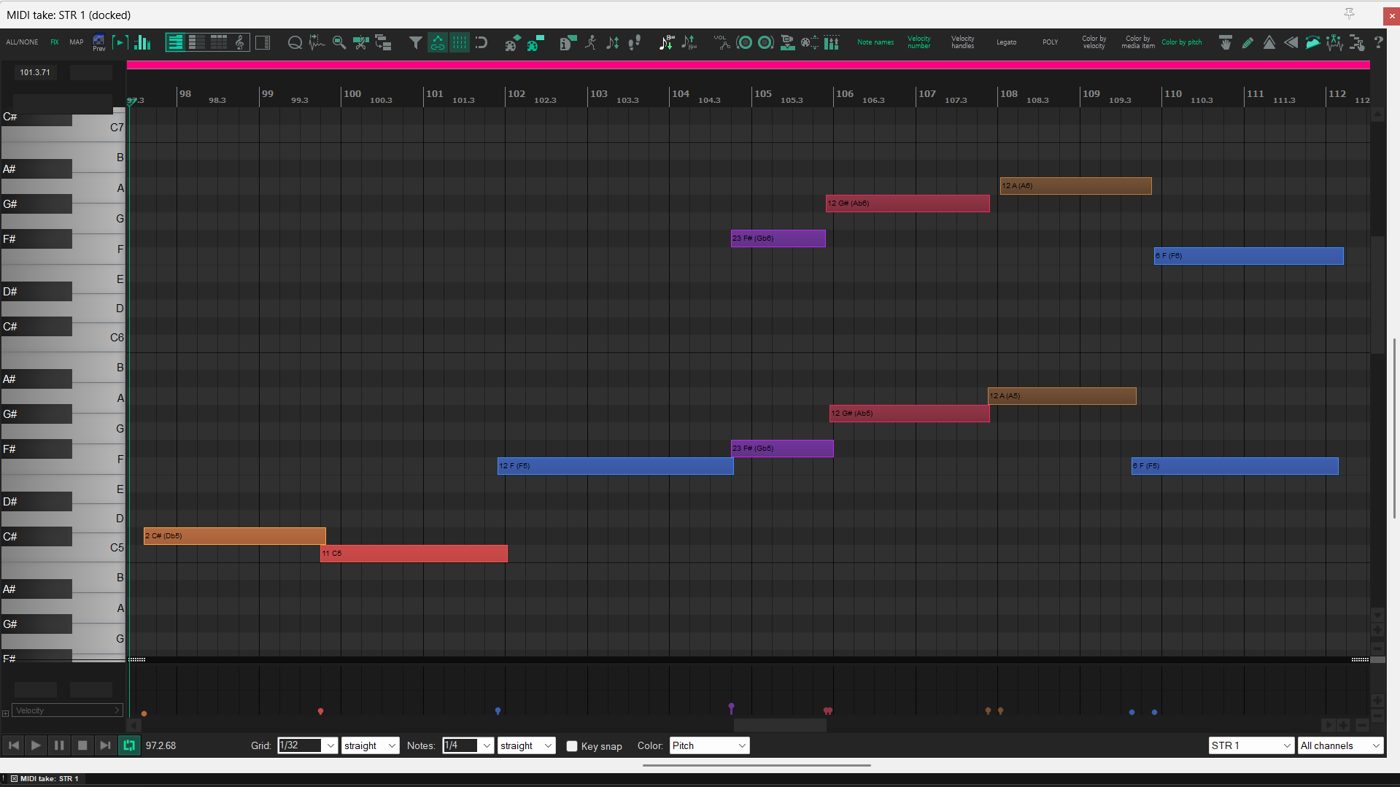Open the Grid straight type dropdown
Viewport: 1400px width, 787px height.
click(370, 745)
